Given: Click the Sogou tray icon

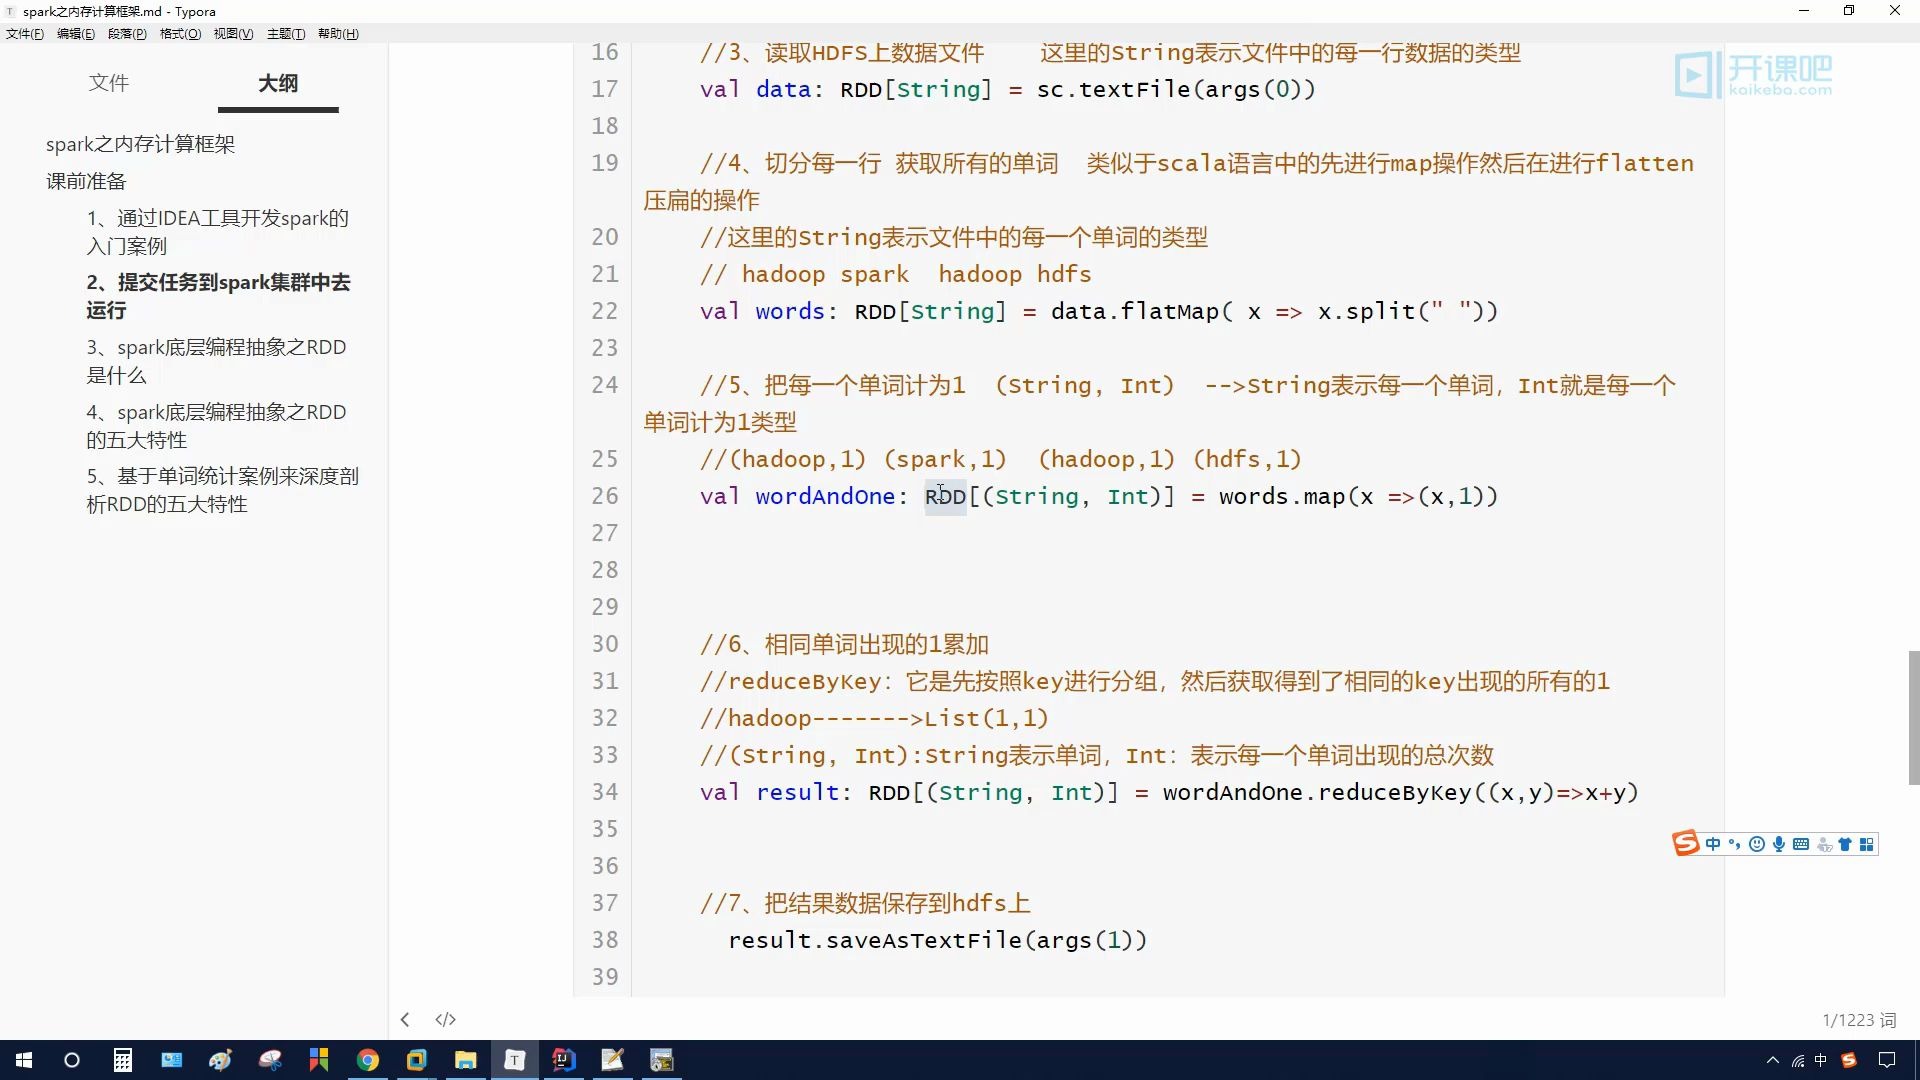Looking at the screenshot, I should [x=1849, y=1060].
